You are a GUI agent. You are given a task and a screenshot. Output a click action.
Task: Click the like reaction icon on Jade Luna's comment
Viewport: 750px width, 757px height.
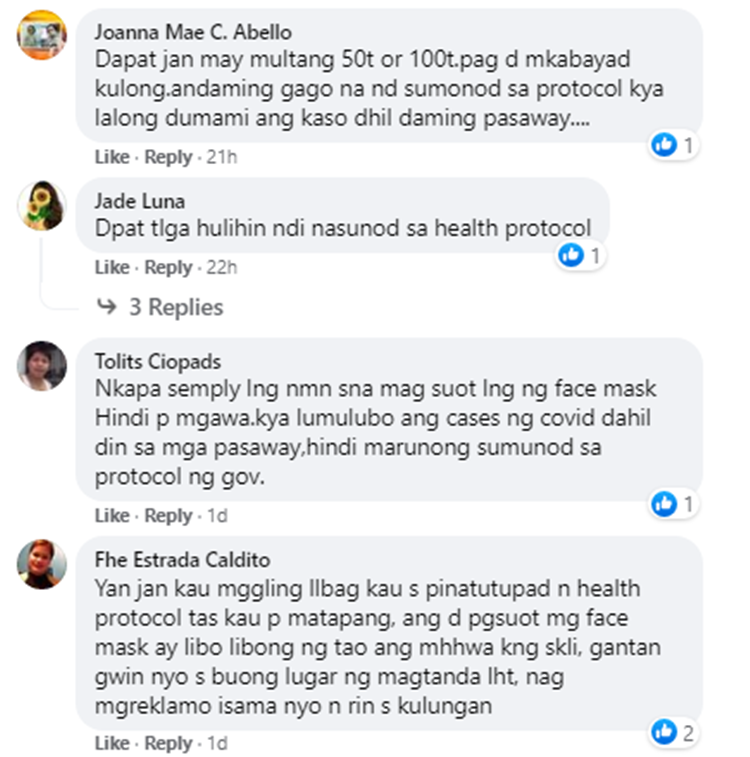tap(571, 254)
